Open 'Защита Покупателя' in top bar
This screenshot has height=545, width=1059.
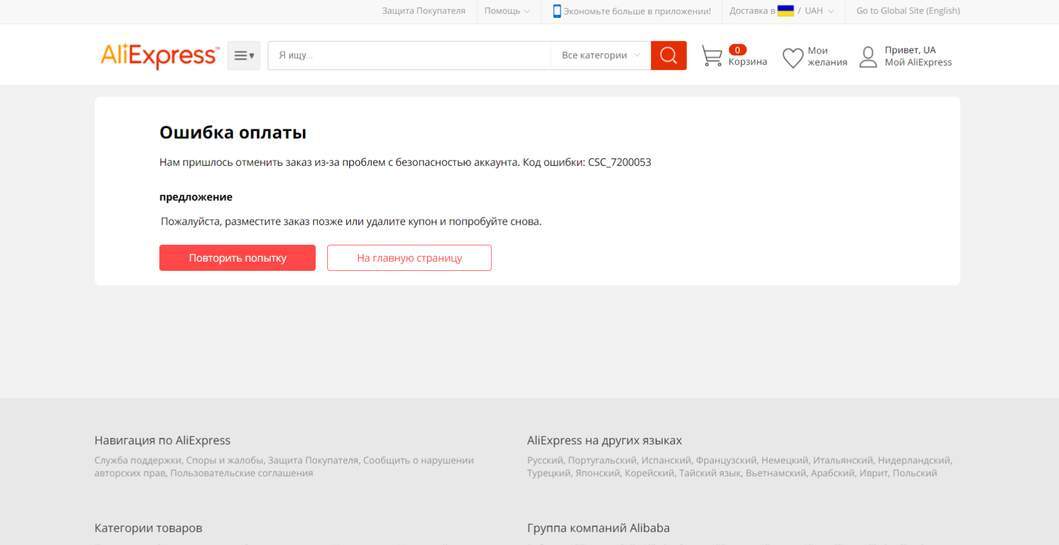click(423, 11)
